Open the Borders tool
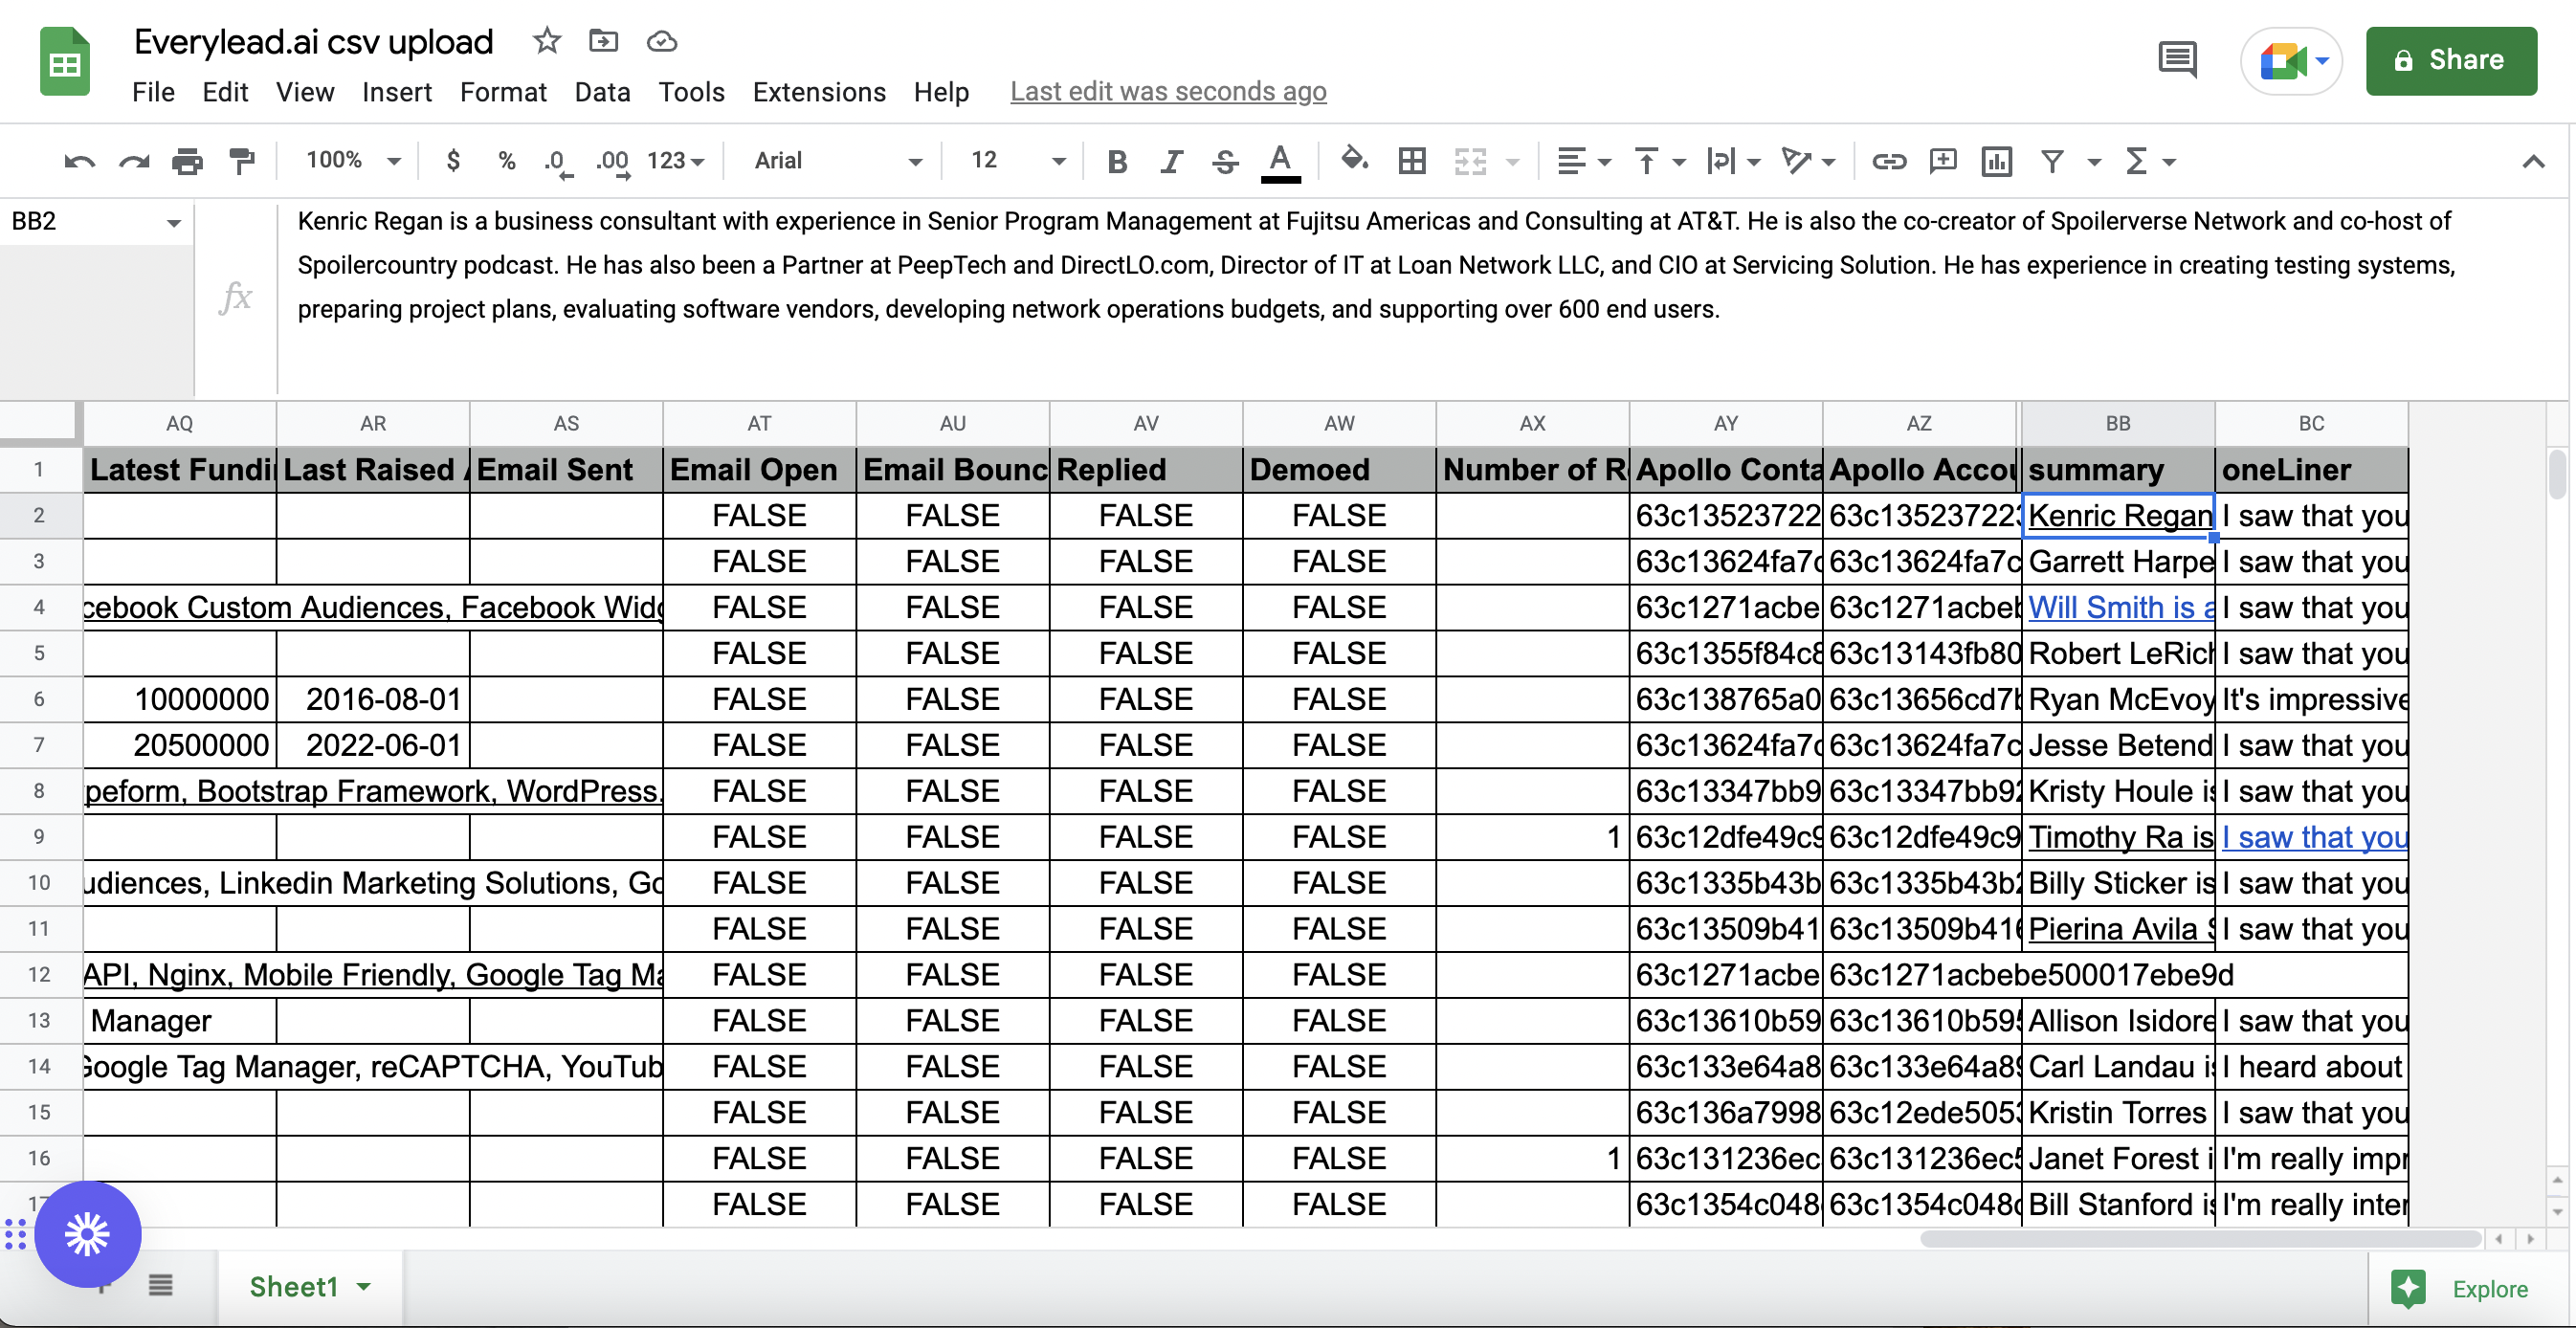Image resolution: width=2576 pixels, height=1328 pixels. (x=1411, y=161)
